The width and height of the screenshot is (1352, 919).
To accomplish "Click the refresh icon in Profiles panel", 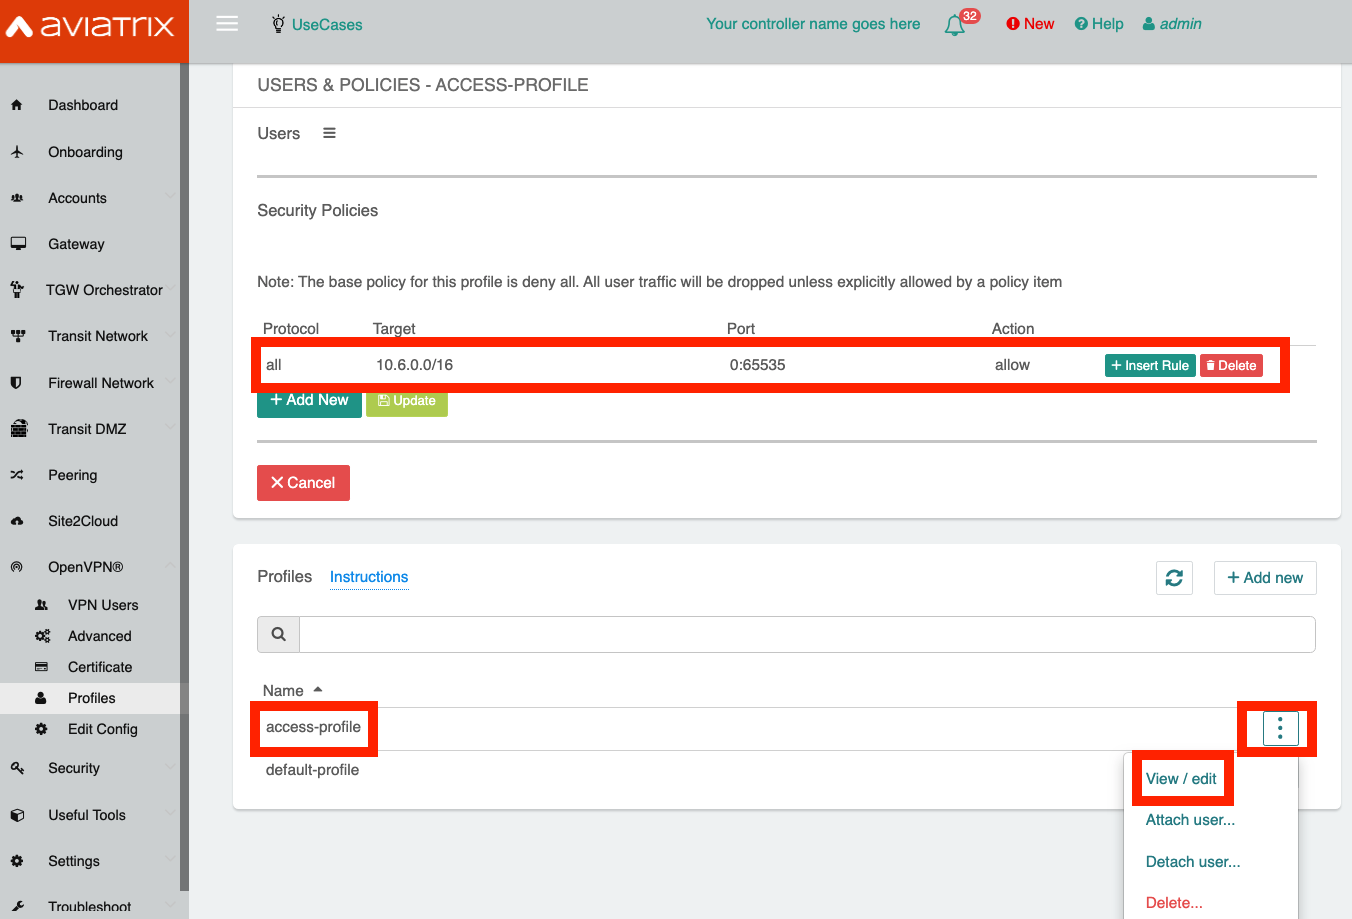I will tap(1174, 577).
